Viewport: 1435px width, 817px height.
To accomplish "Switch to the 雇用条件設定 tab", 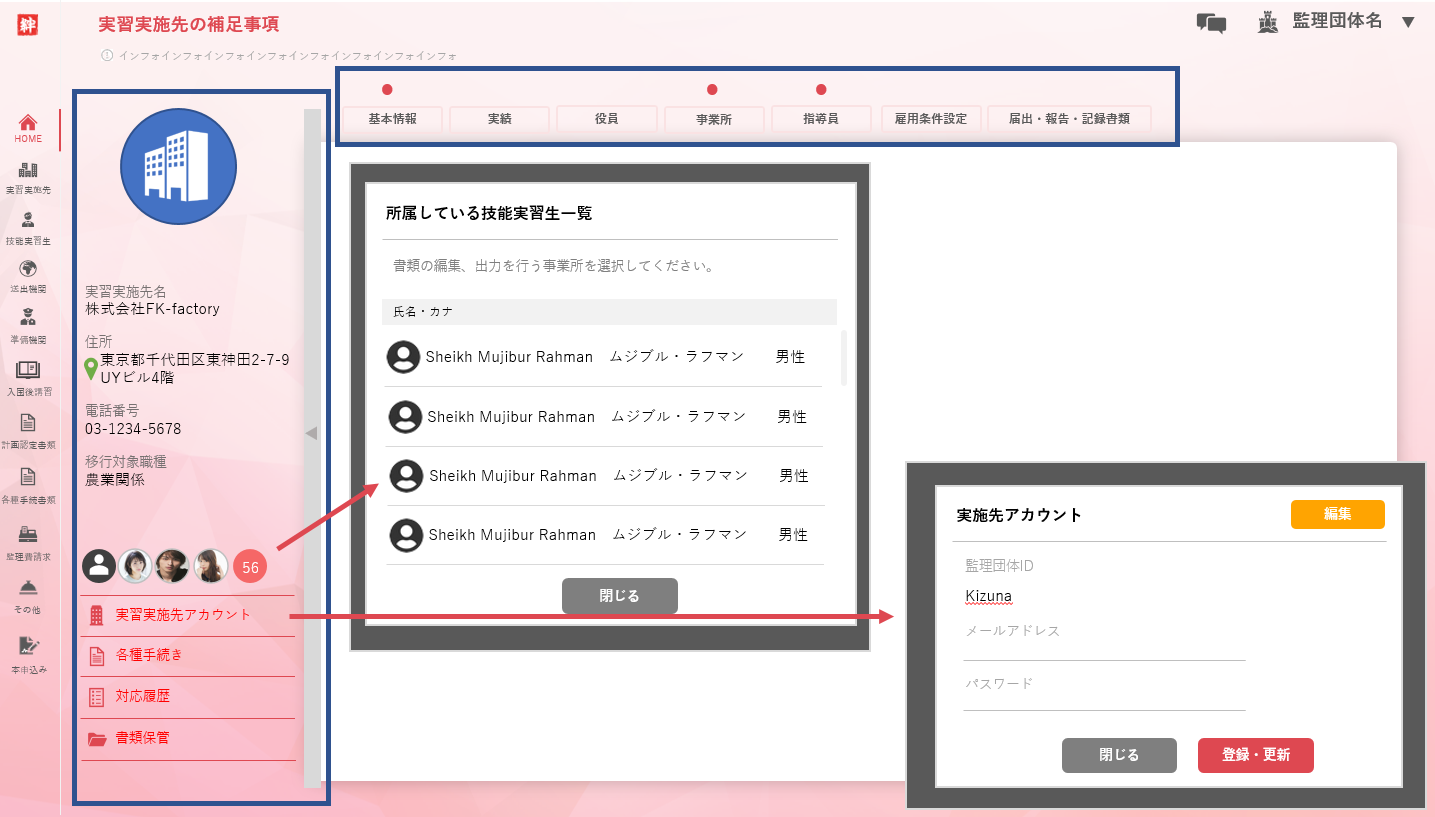I will click(x=930, y=119).
